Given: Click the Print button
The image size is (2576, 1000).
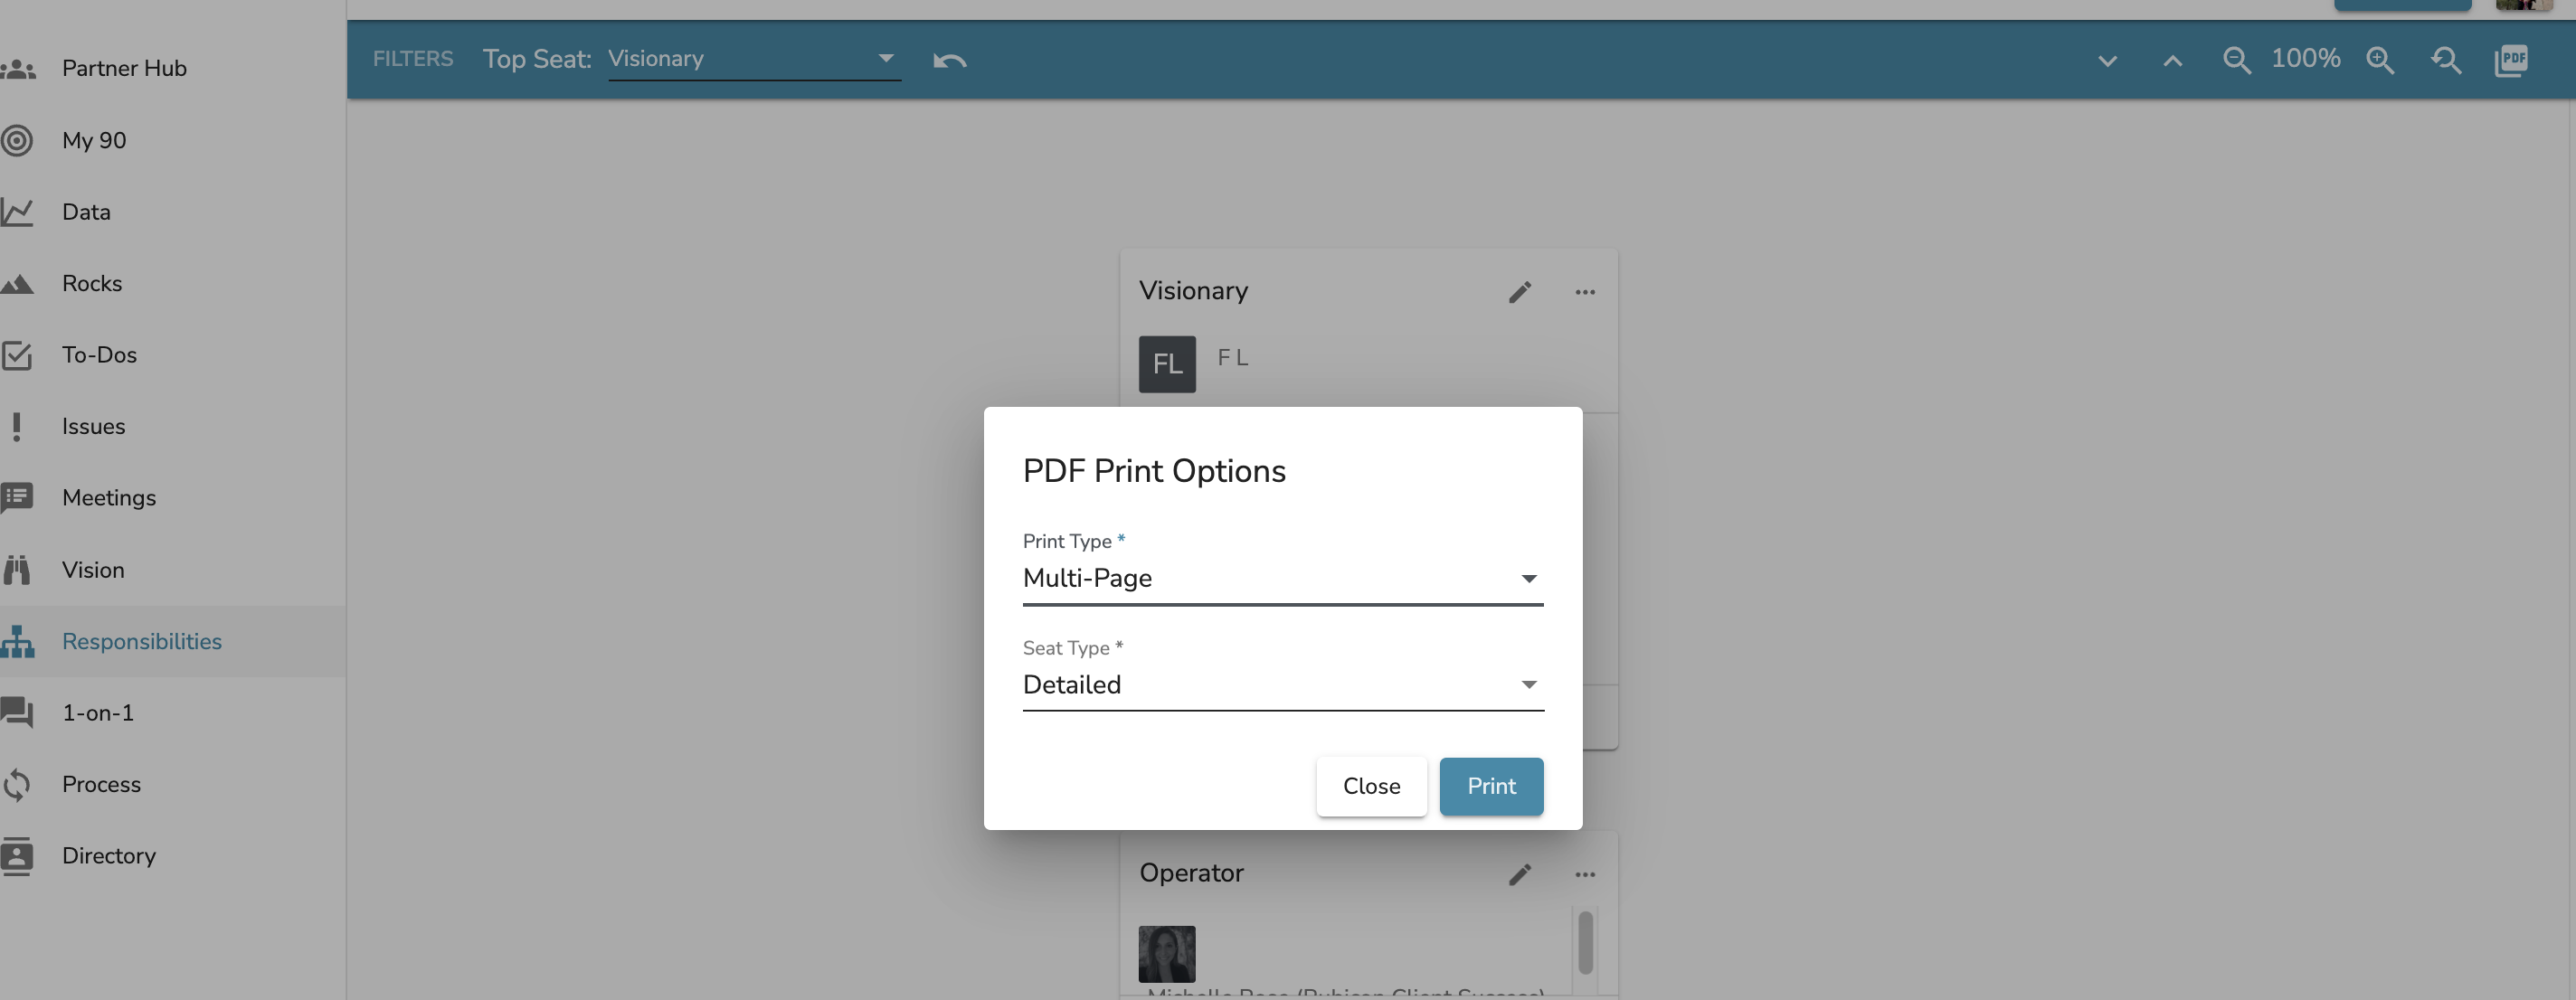Looking at the screenshot, I should (1490, 787).
